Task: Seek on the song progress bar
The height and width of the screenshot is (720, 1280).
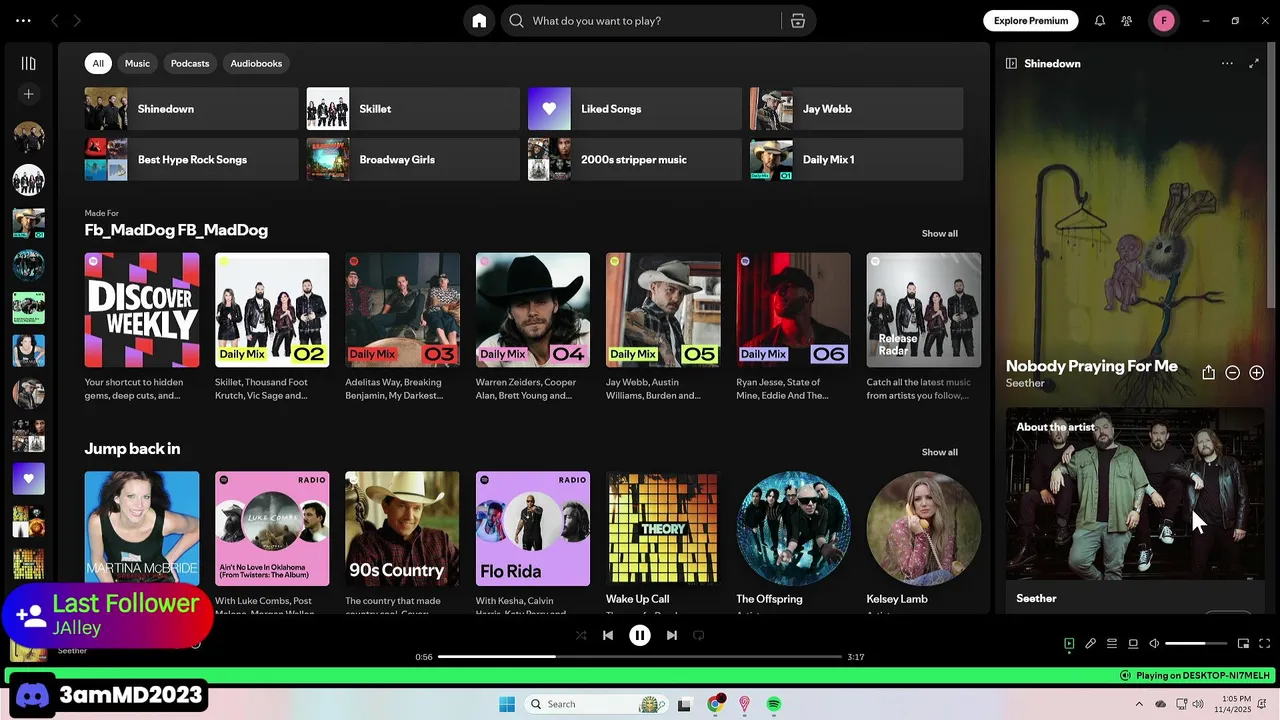Action: tap(640, 657)
